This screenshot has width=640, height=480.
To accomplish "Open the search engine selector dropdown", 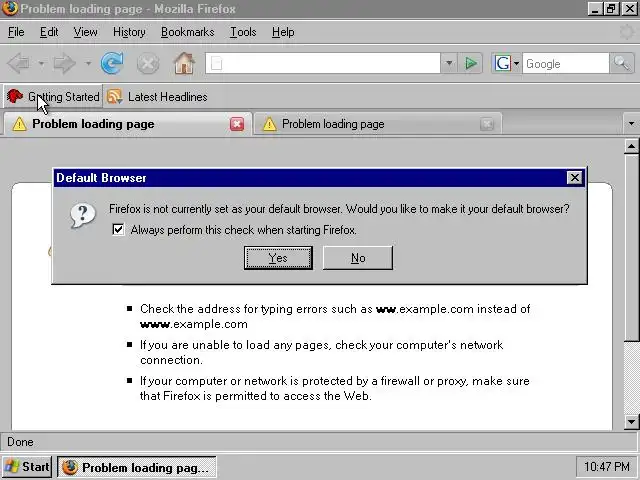I will click(x=516, y=63).
